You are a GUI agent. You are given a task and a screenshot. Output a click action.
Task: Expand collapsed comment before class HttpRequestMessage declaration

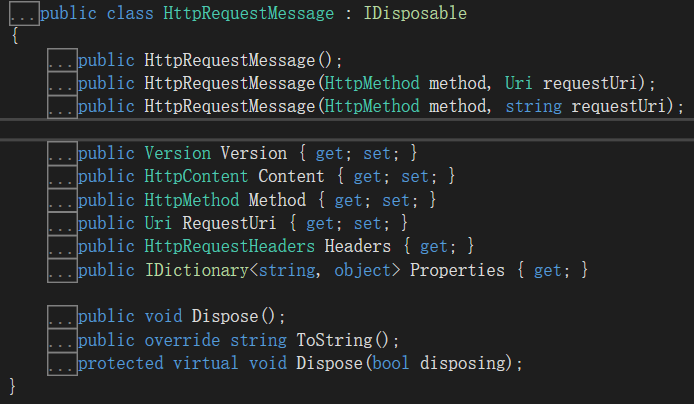pyautogui.click(x=24, y=14)
